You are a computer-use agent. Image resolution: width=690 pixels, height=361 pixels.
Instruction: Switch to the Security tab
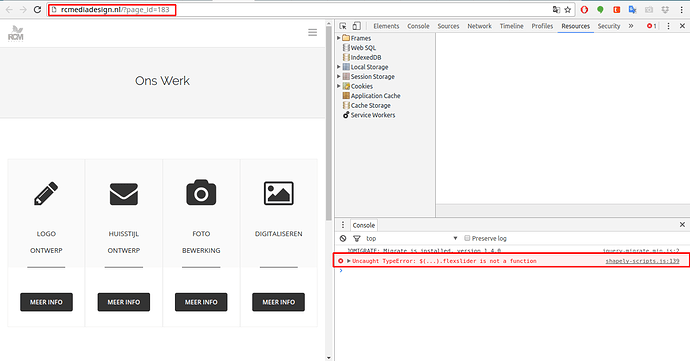(x=609, y=26)
